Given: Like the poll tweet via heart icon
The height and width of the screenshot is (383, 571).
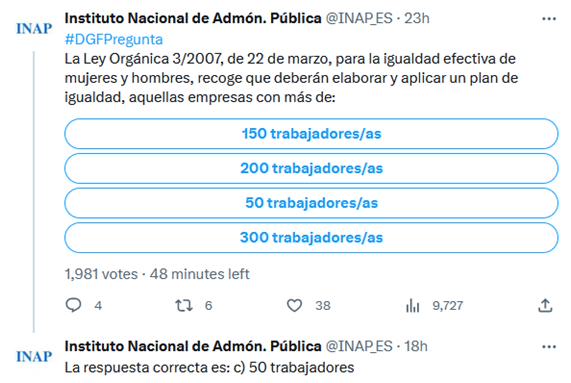Looking at the screenshot, I should click(294, 305).
